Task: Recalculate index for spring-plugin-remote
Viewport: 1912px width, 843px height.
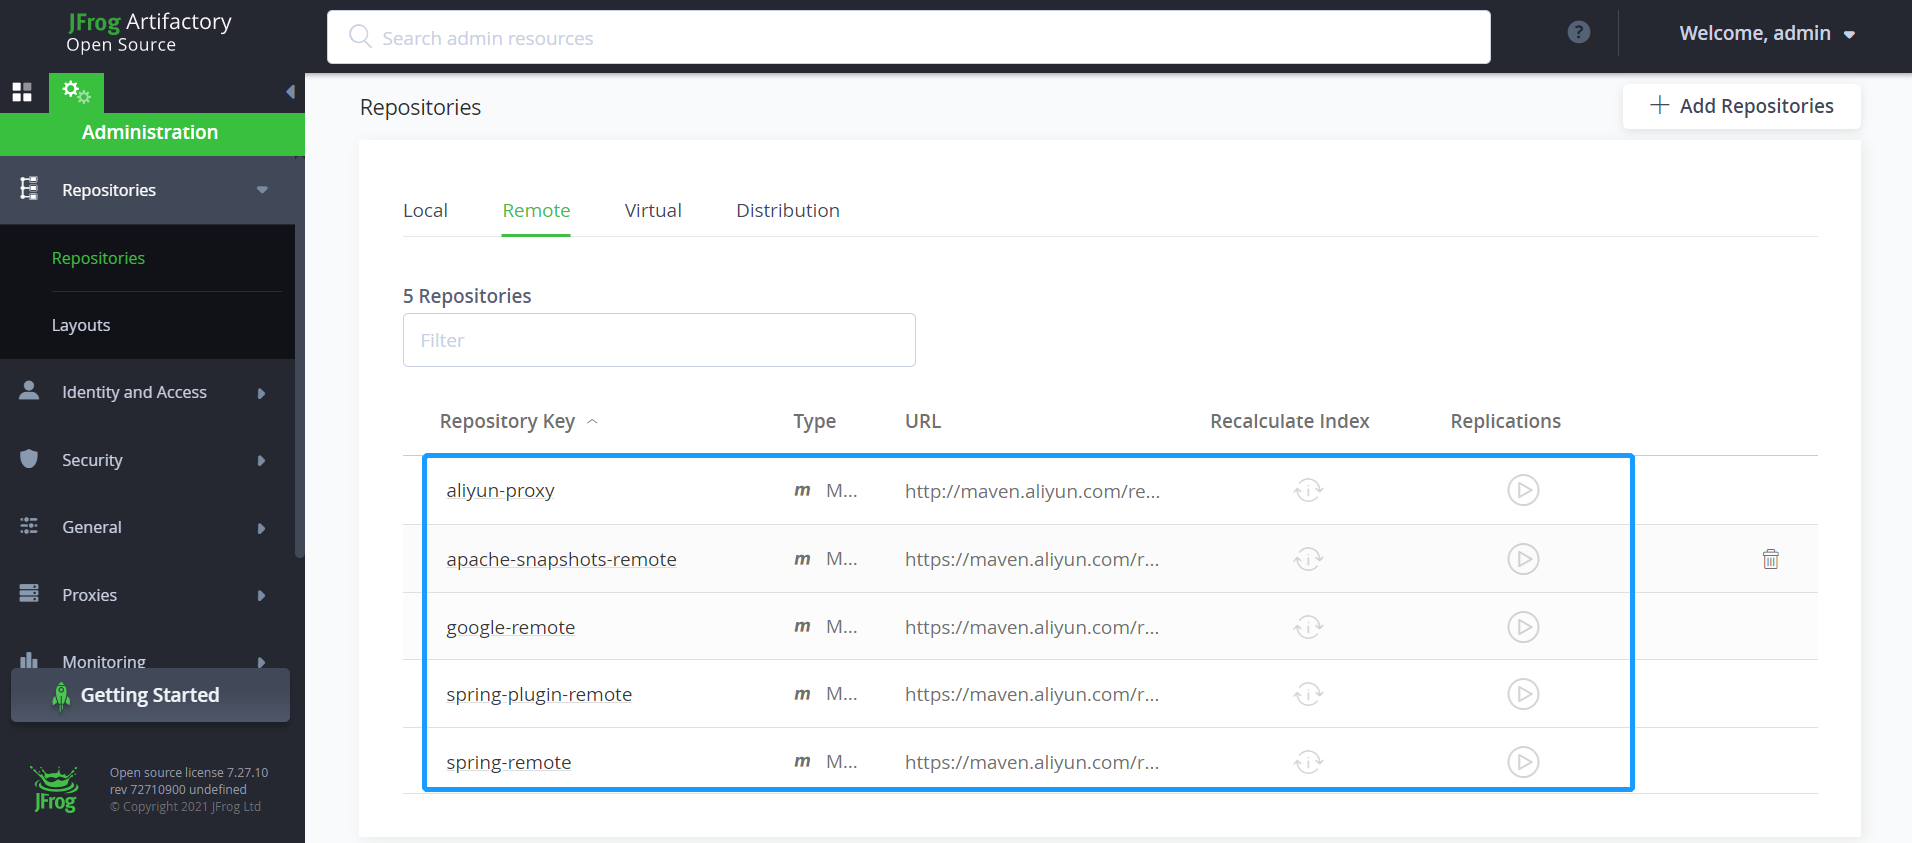Action: [x=1308, y=694]
